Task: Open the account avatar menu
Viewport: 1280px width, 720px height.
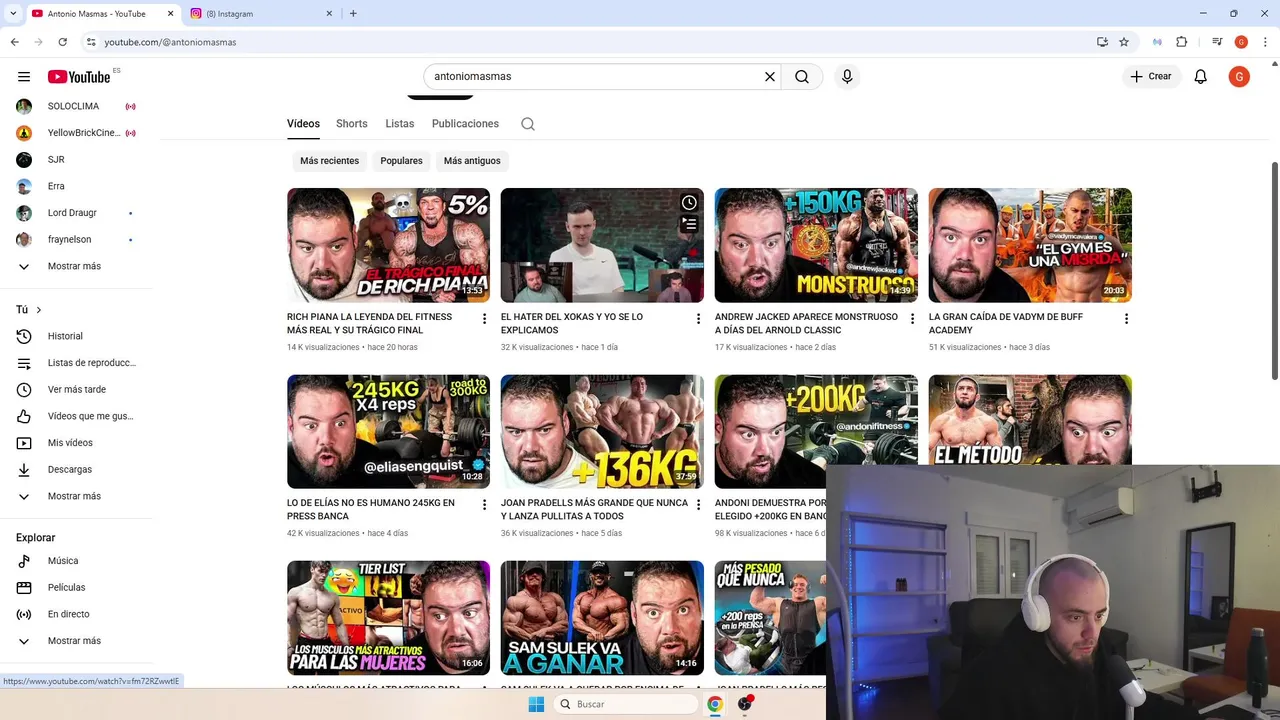Action: click(1239, 76)
